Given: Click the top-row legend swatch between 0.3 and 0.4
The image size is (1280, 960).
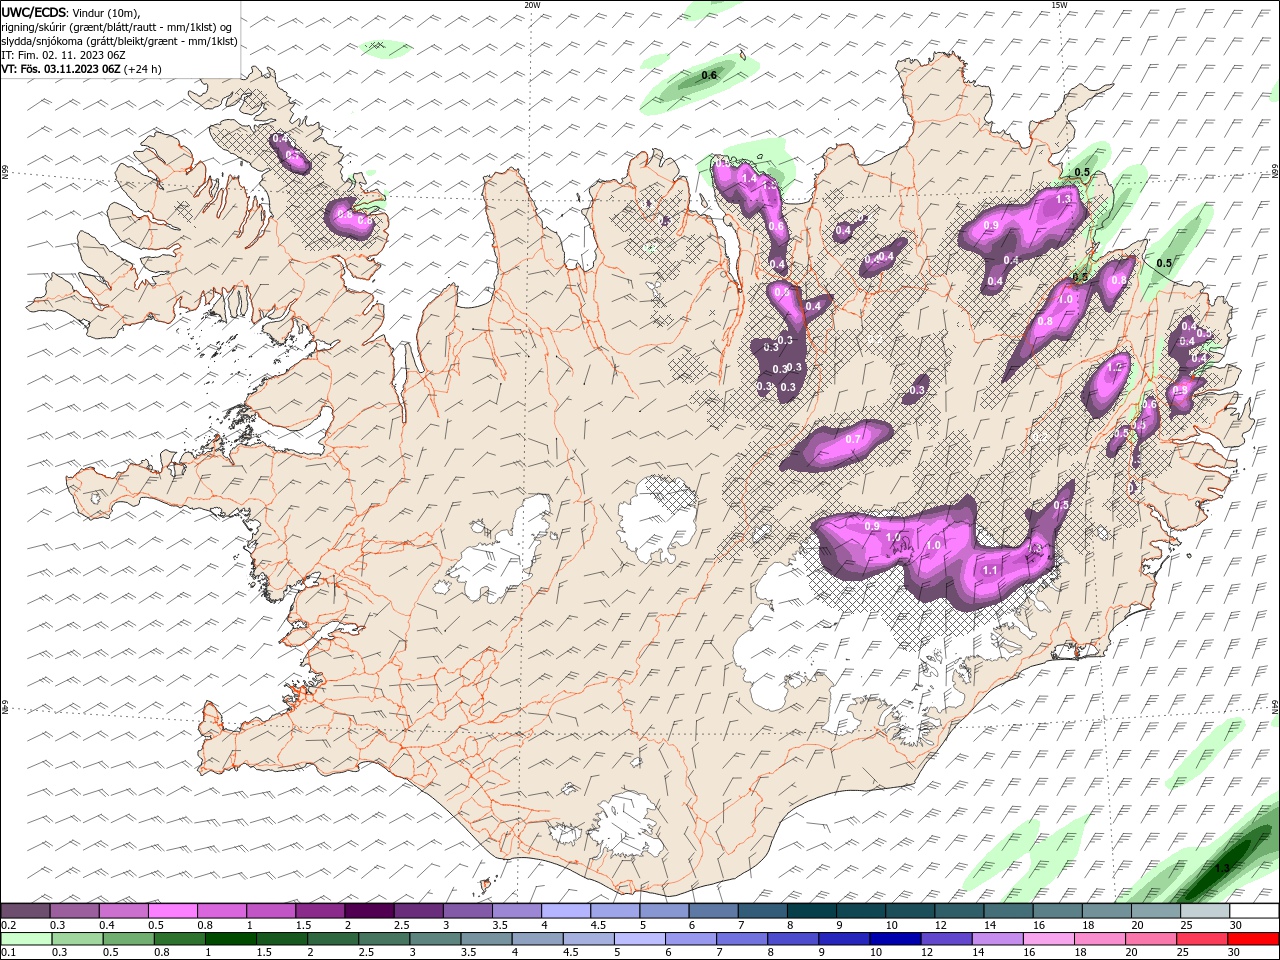Looking at the screenshot, I should (x=74, y=911).
